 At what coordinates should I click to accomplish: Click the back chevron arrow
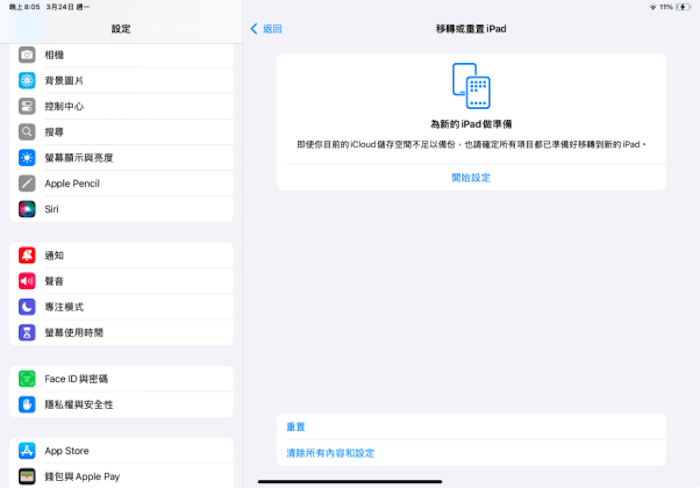pyautogui.click(x=254, y=29)
